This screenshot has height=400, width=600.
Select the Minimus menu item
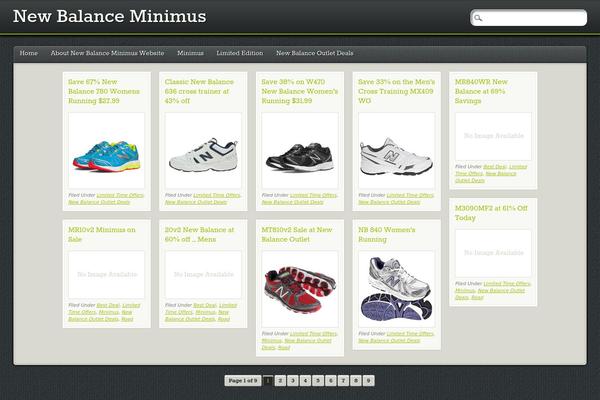190,53
